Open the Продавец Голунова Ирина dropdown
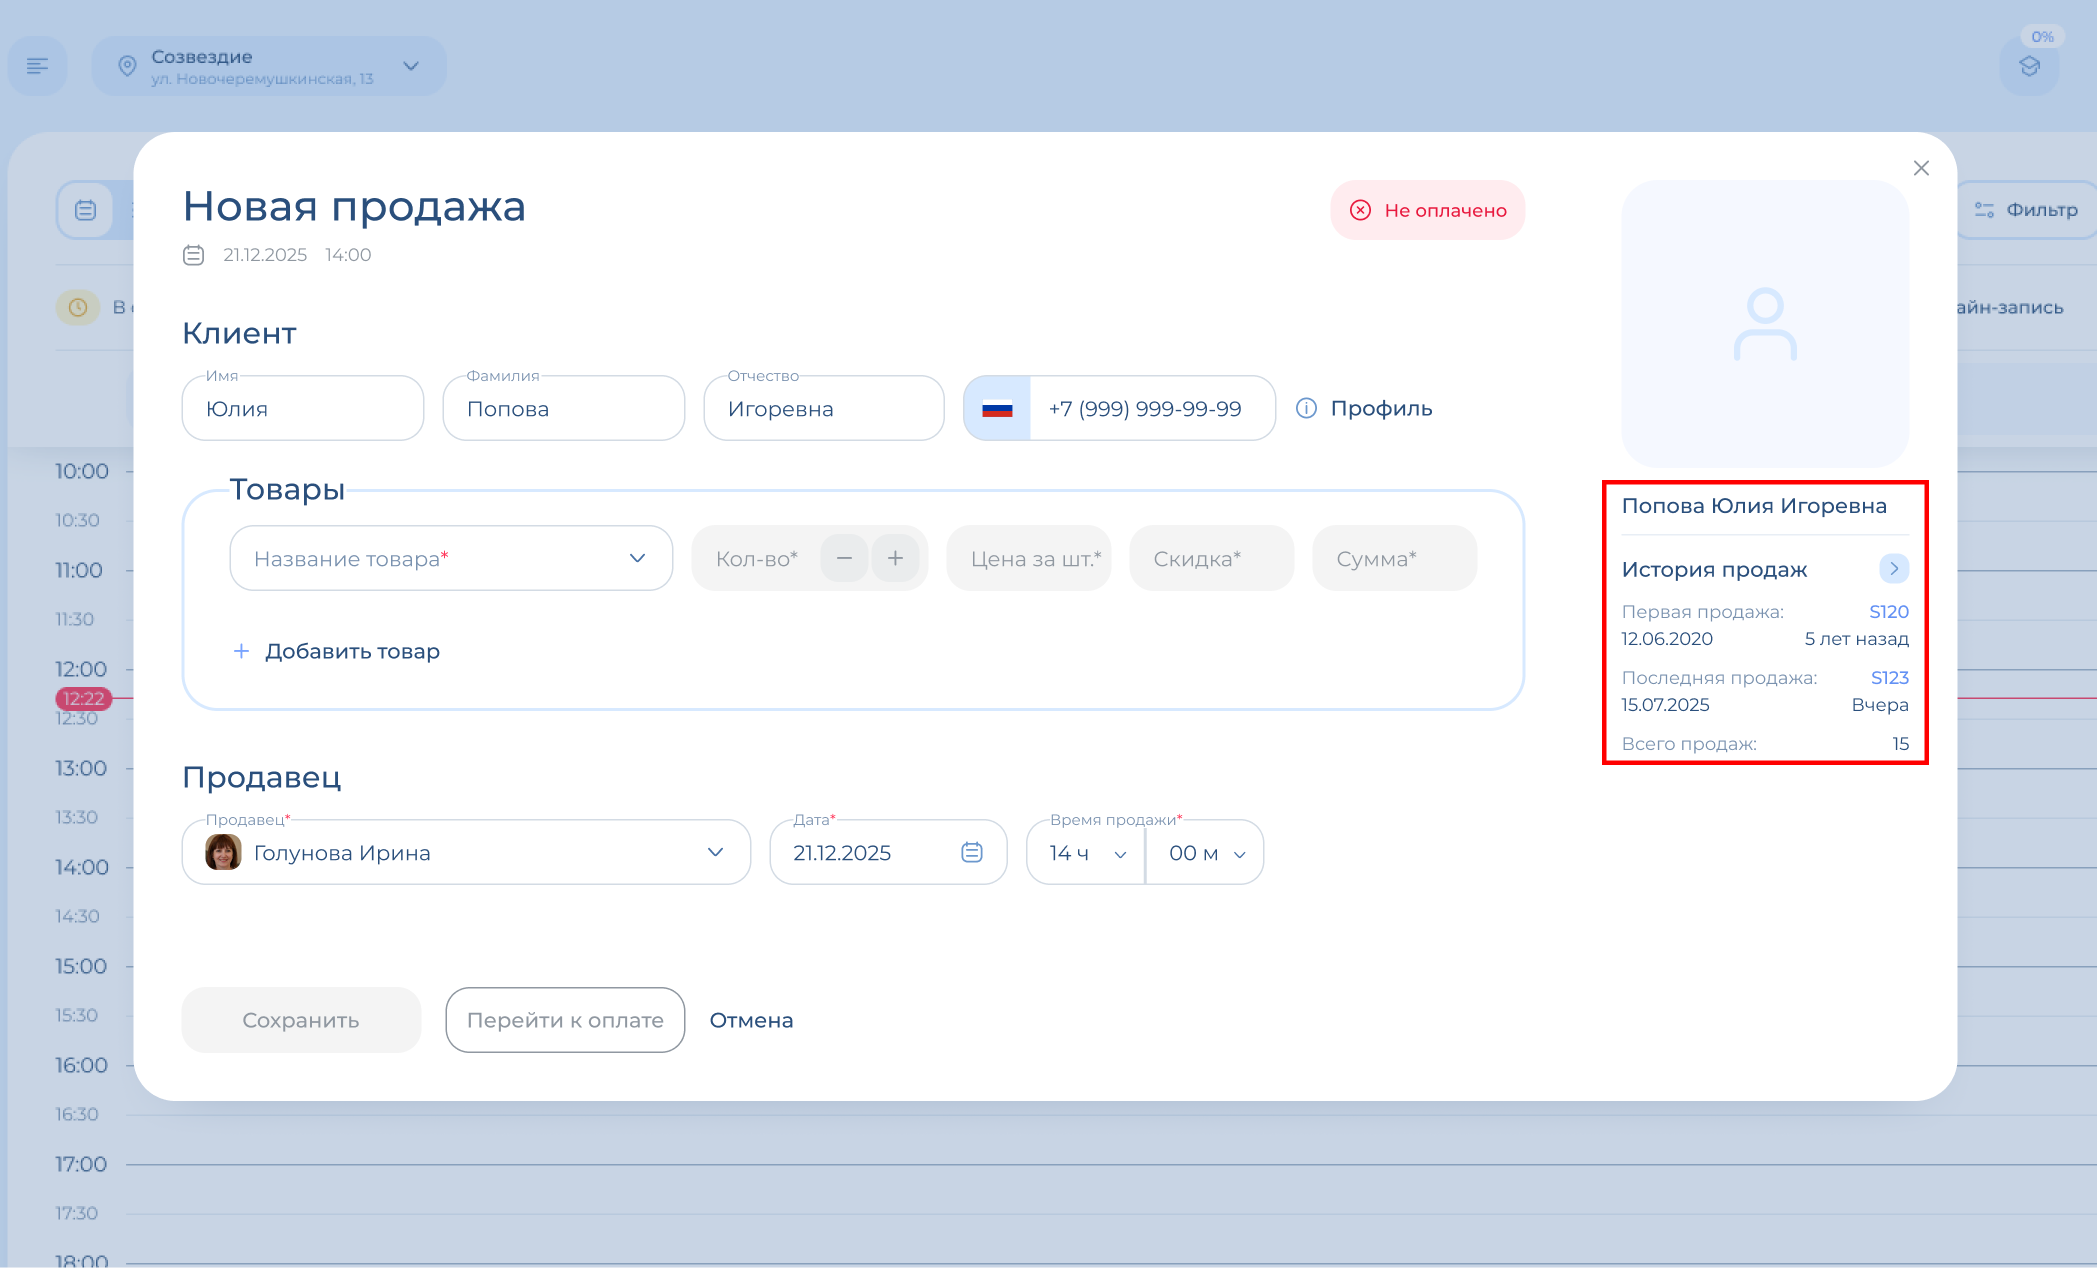2097x1268 pixels. click(x=714, y=852)
